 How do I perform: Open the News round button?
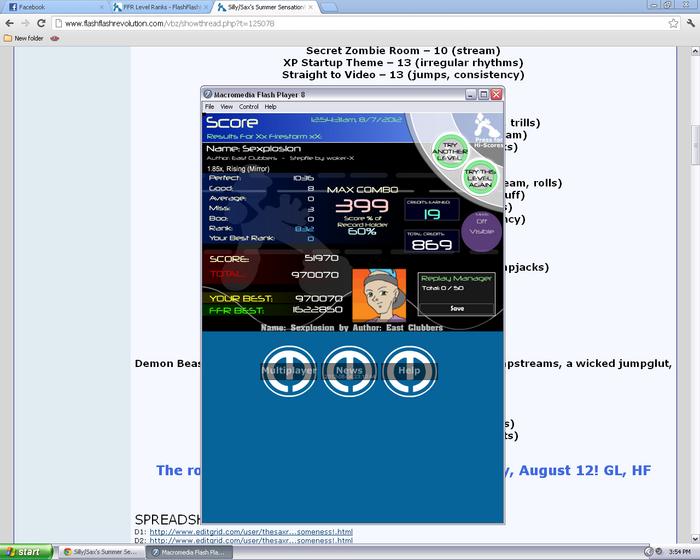point(349,371)
